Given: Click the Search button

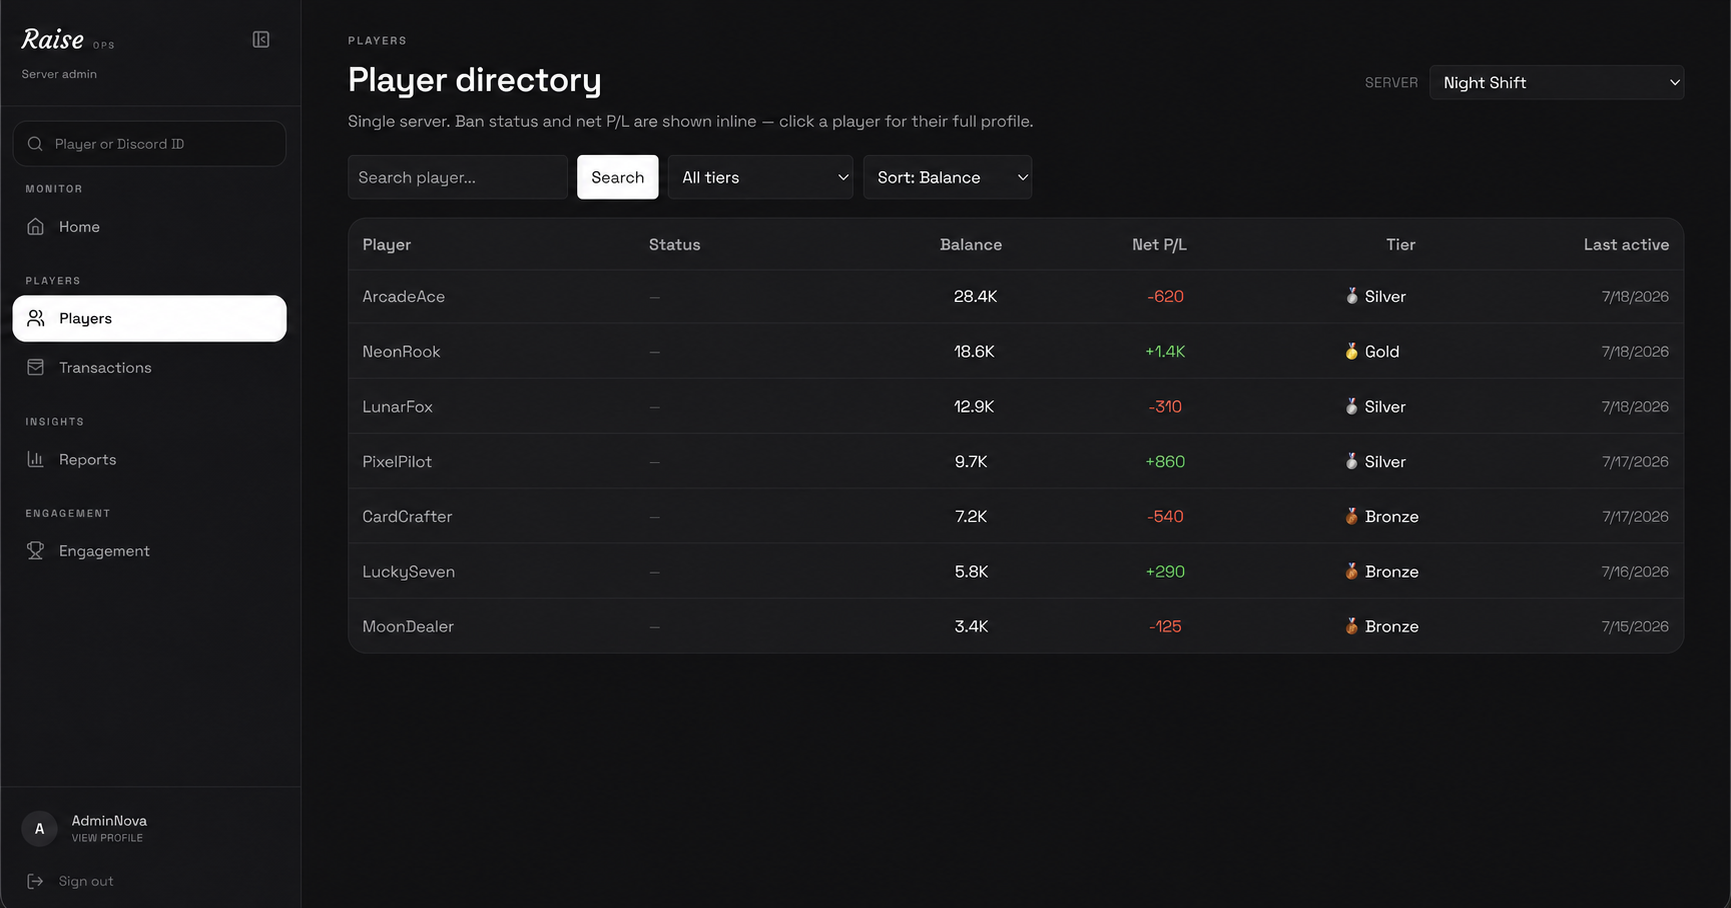Looking at the screenshot, I should [617, 177].
